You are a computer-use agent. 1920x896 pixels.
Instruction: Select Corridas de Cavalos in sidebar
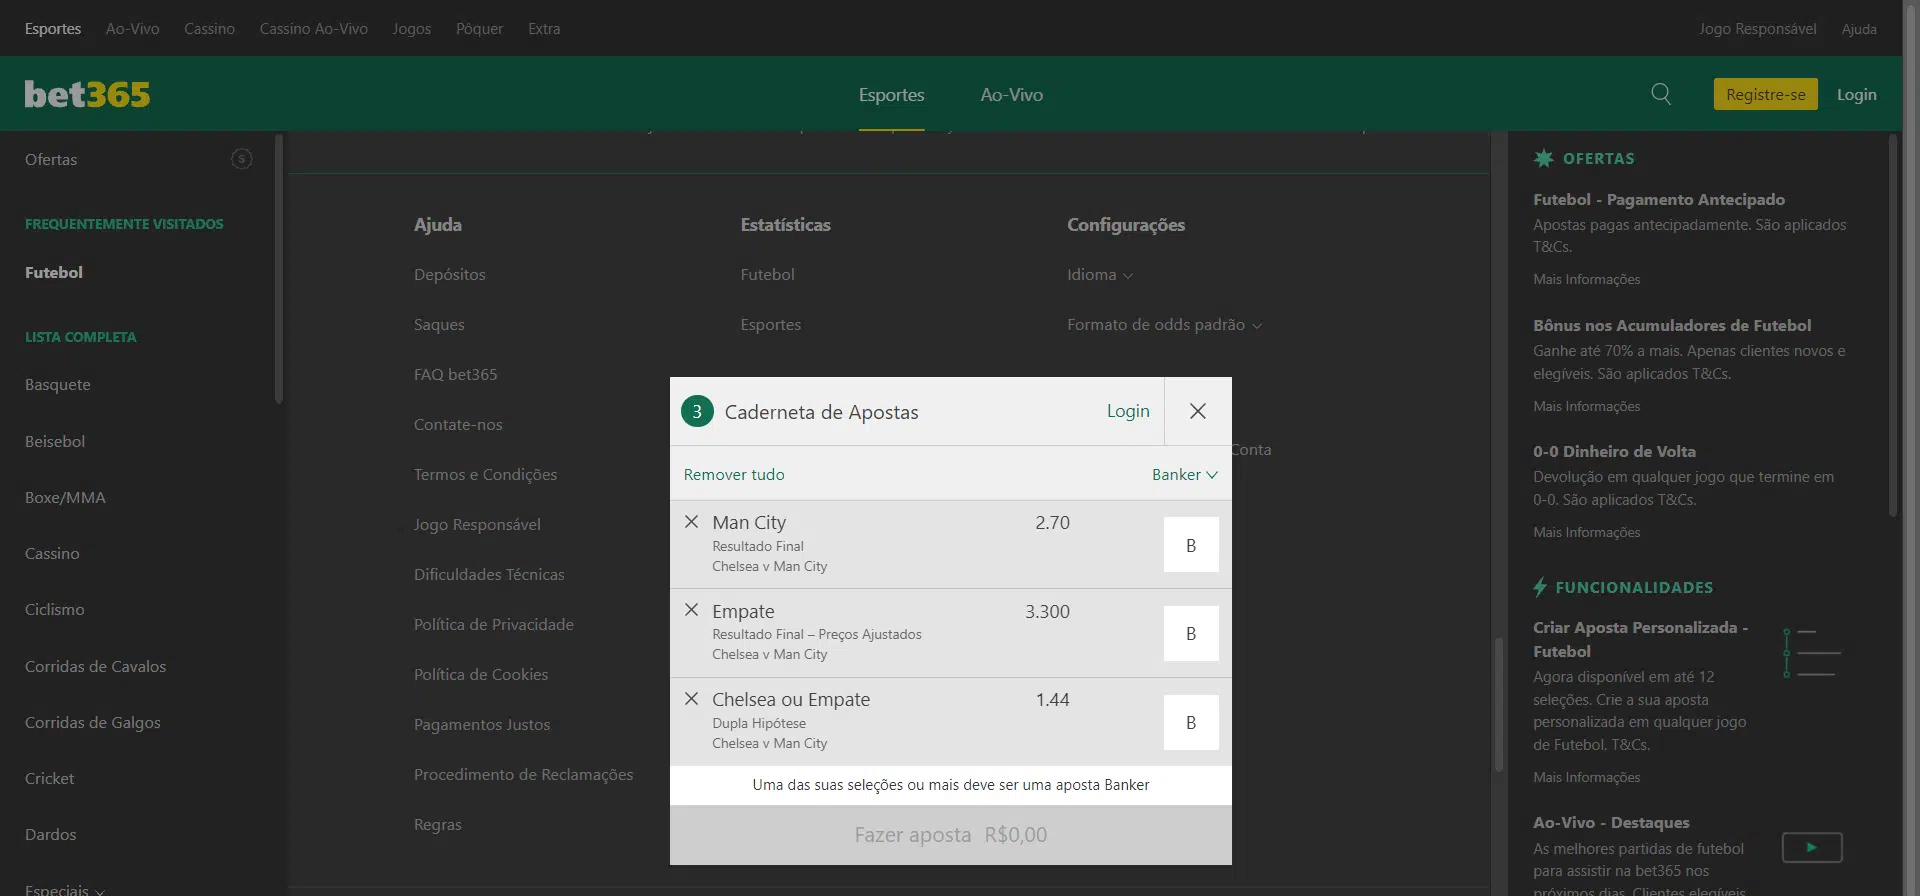[x=96, y=666]
